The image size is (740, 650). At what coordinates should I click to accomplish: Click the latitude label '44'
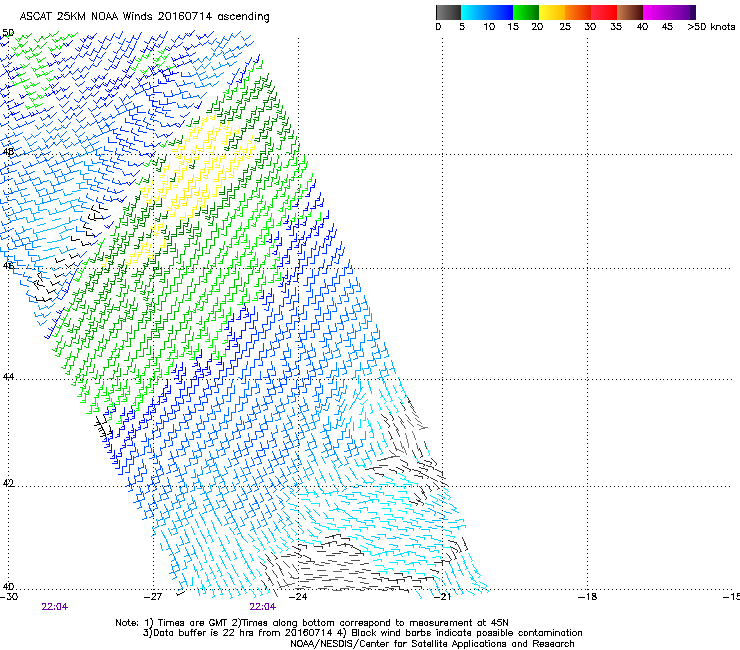(8, 377)
